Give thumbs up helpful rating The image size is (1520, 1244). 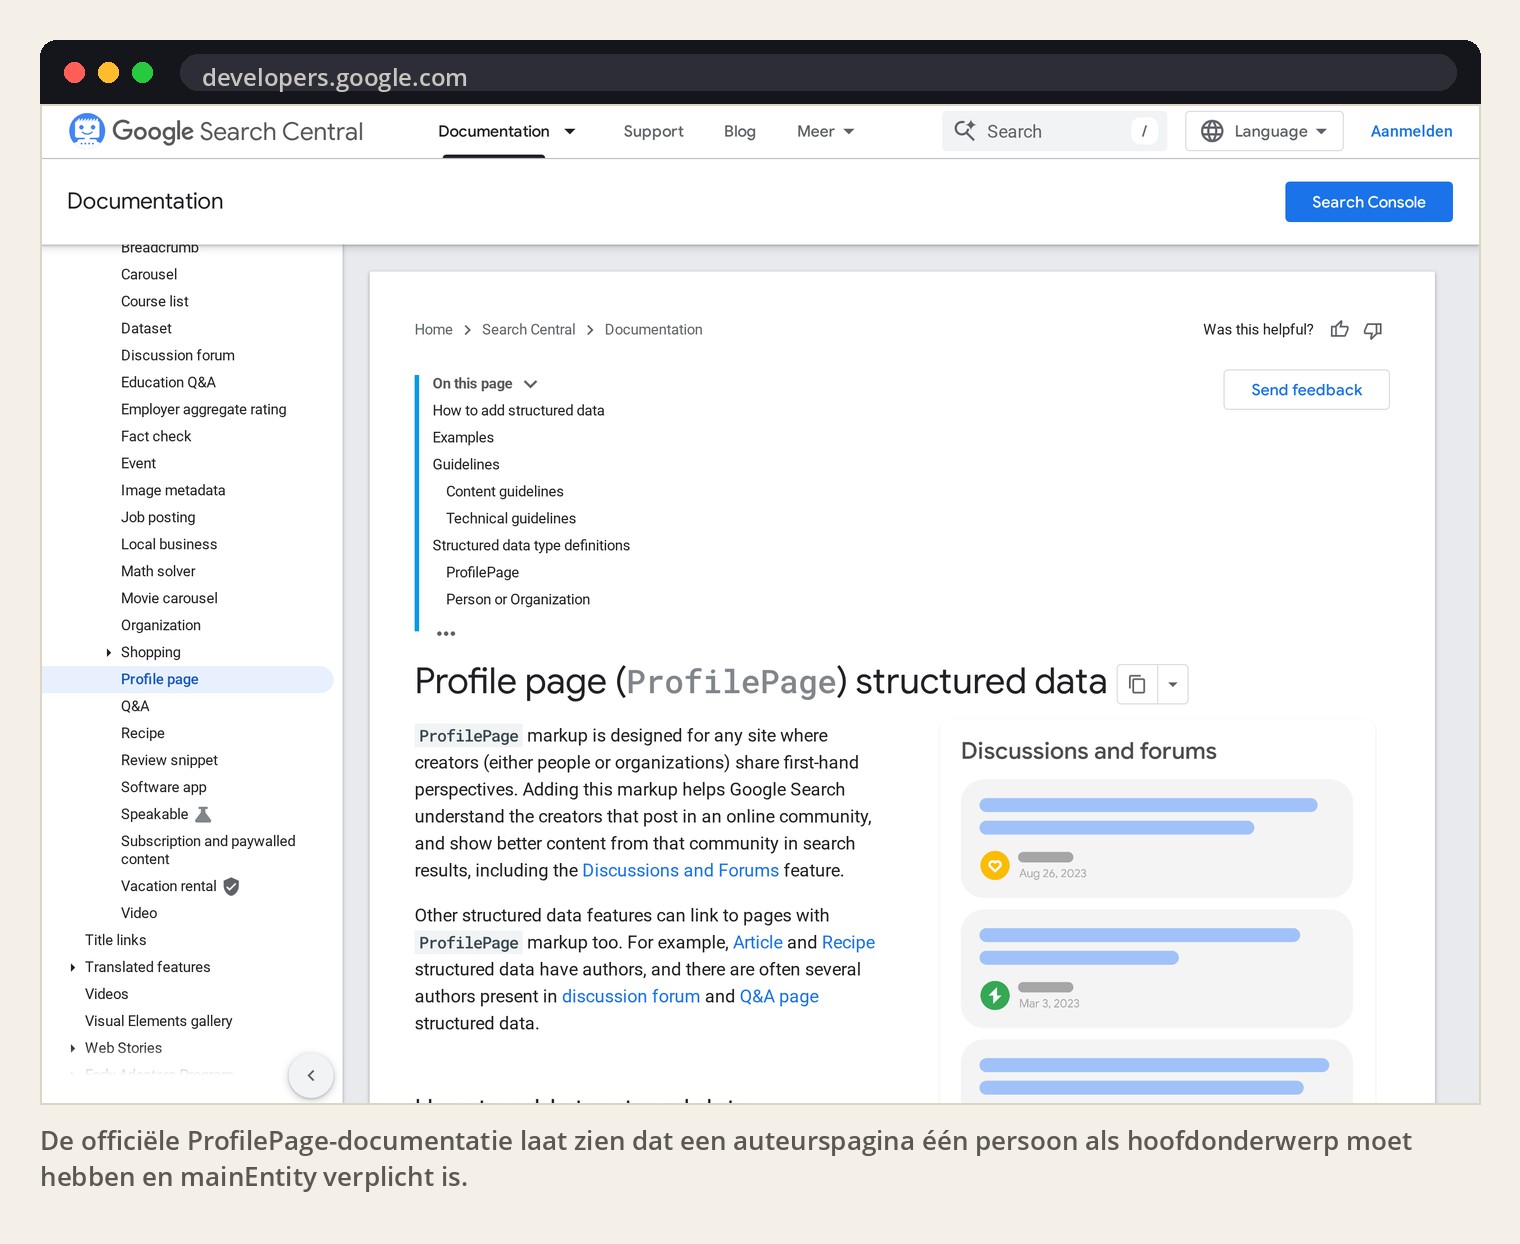(1340, 329)
